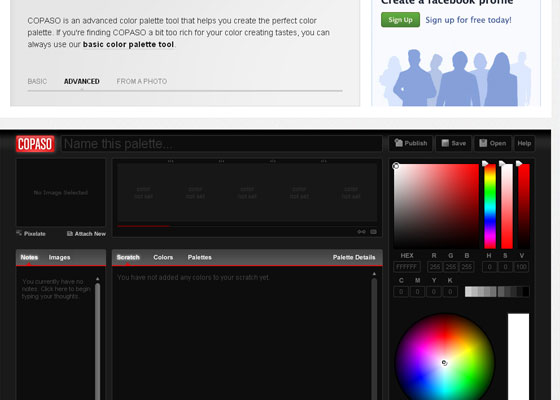Click the Name this palette field
This screenshot has width=560, height=400.
click(x=221, y=144)
